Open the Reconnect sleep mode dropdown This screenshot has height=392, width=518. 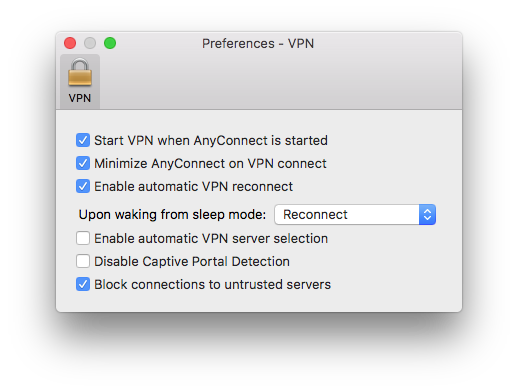[355, 215]
